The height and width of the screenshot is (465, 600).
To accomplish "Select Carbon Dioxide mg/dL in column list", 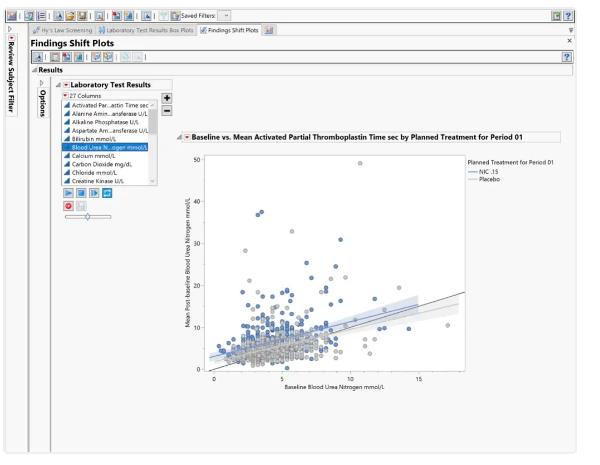I will [x=106, y=164].
